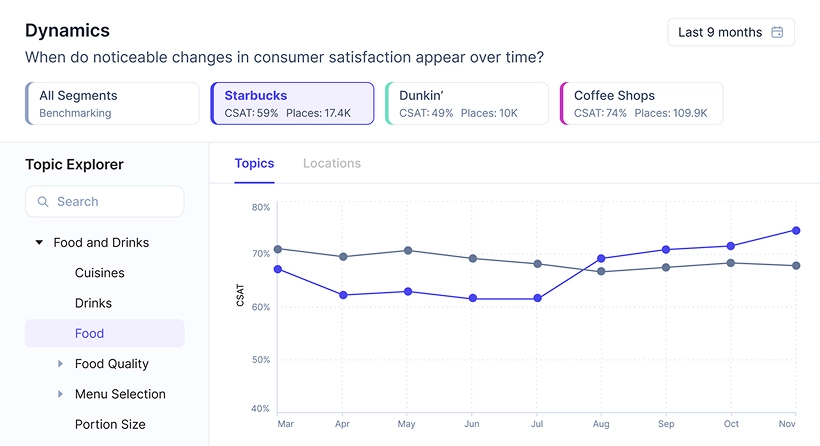Toggle the Dunkin' segment card

(x=466, y=103)
